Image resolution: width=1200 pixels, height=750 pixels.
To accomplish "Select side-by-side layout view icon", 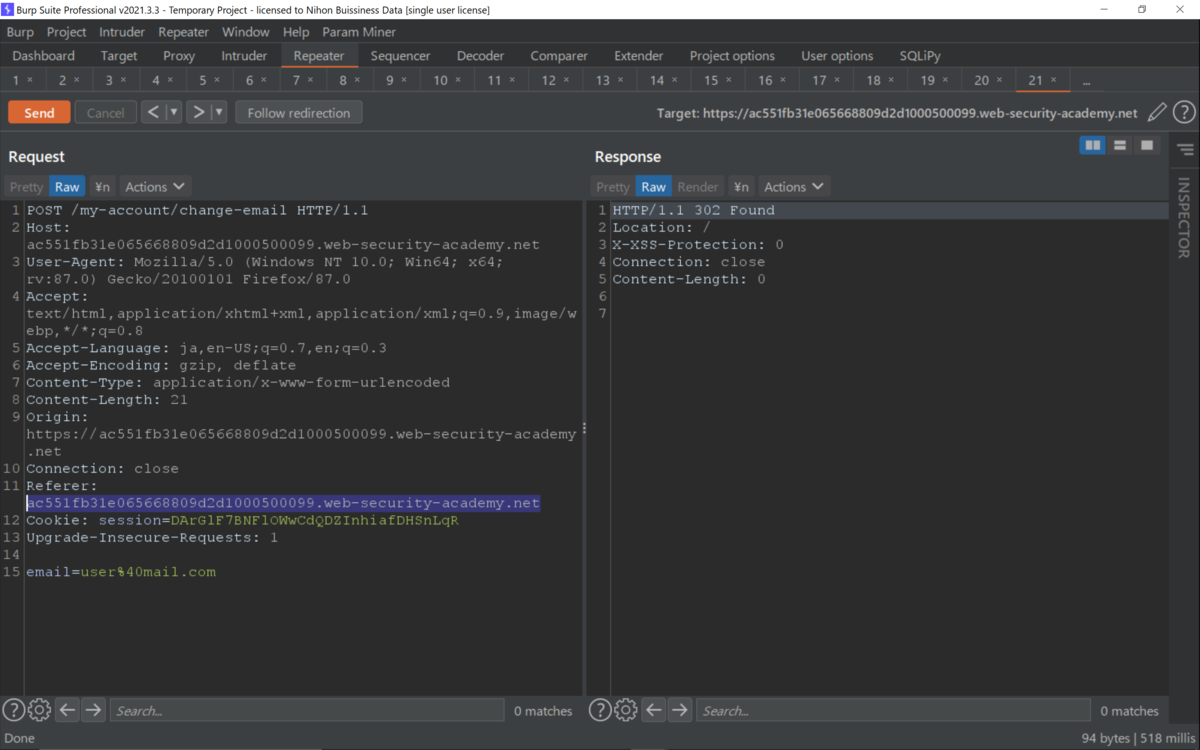I will tap(1093, 146).
